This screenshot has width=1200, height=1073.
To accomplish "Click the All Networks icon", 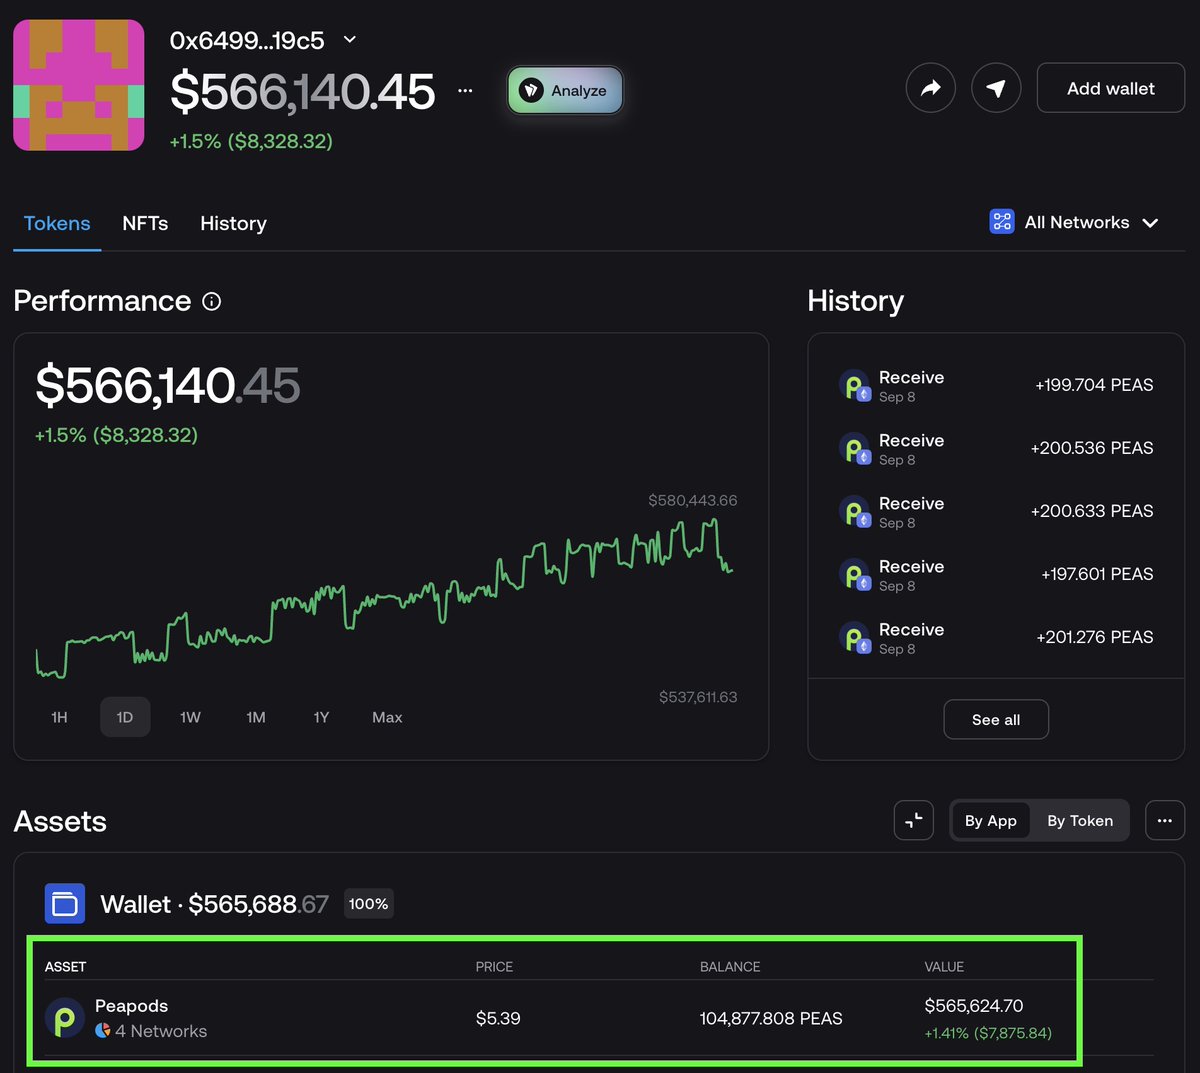I will 1001,222.
